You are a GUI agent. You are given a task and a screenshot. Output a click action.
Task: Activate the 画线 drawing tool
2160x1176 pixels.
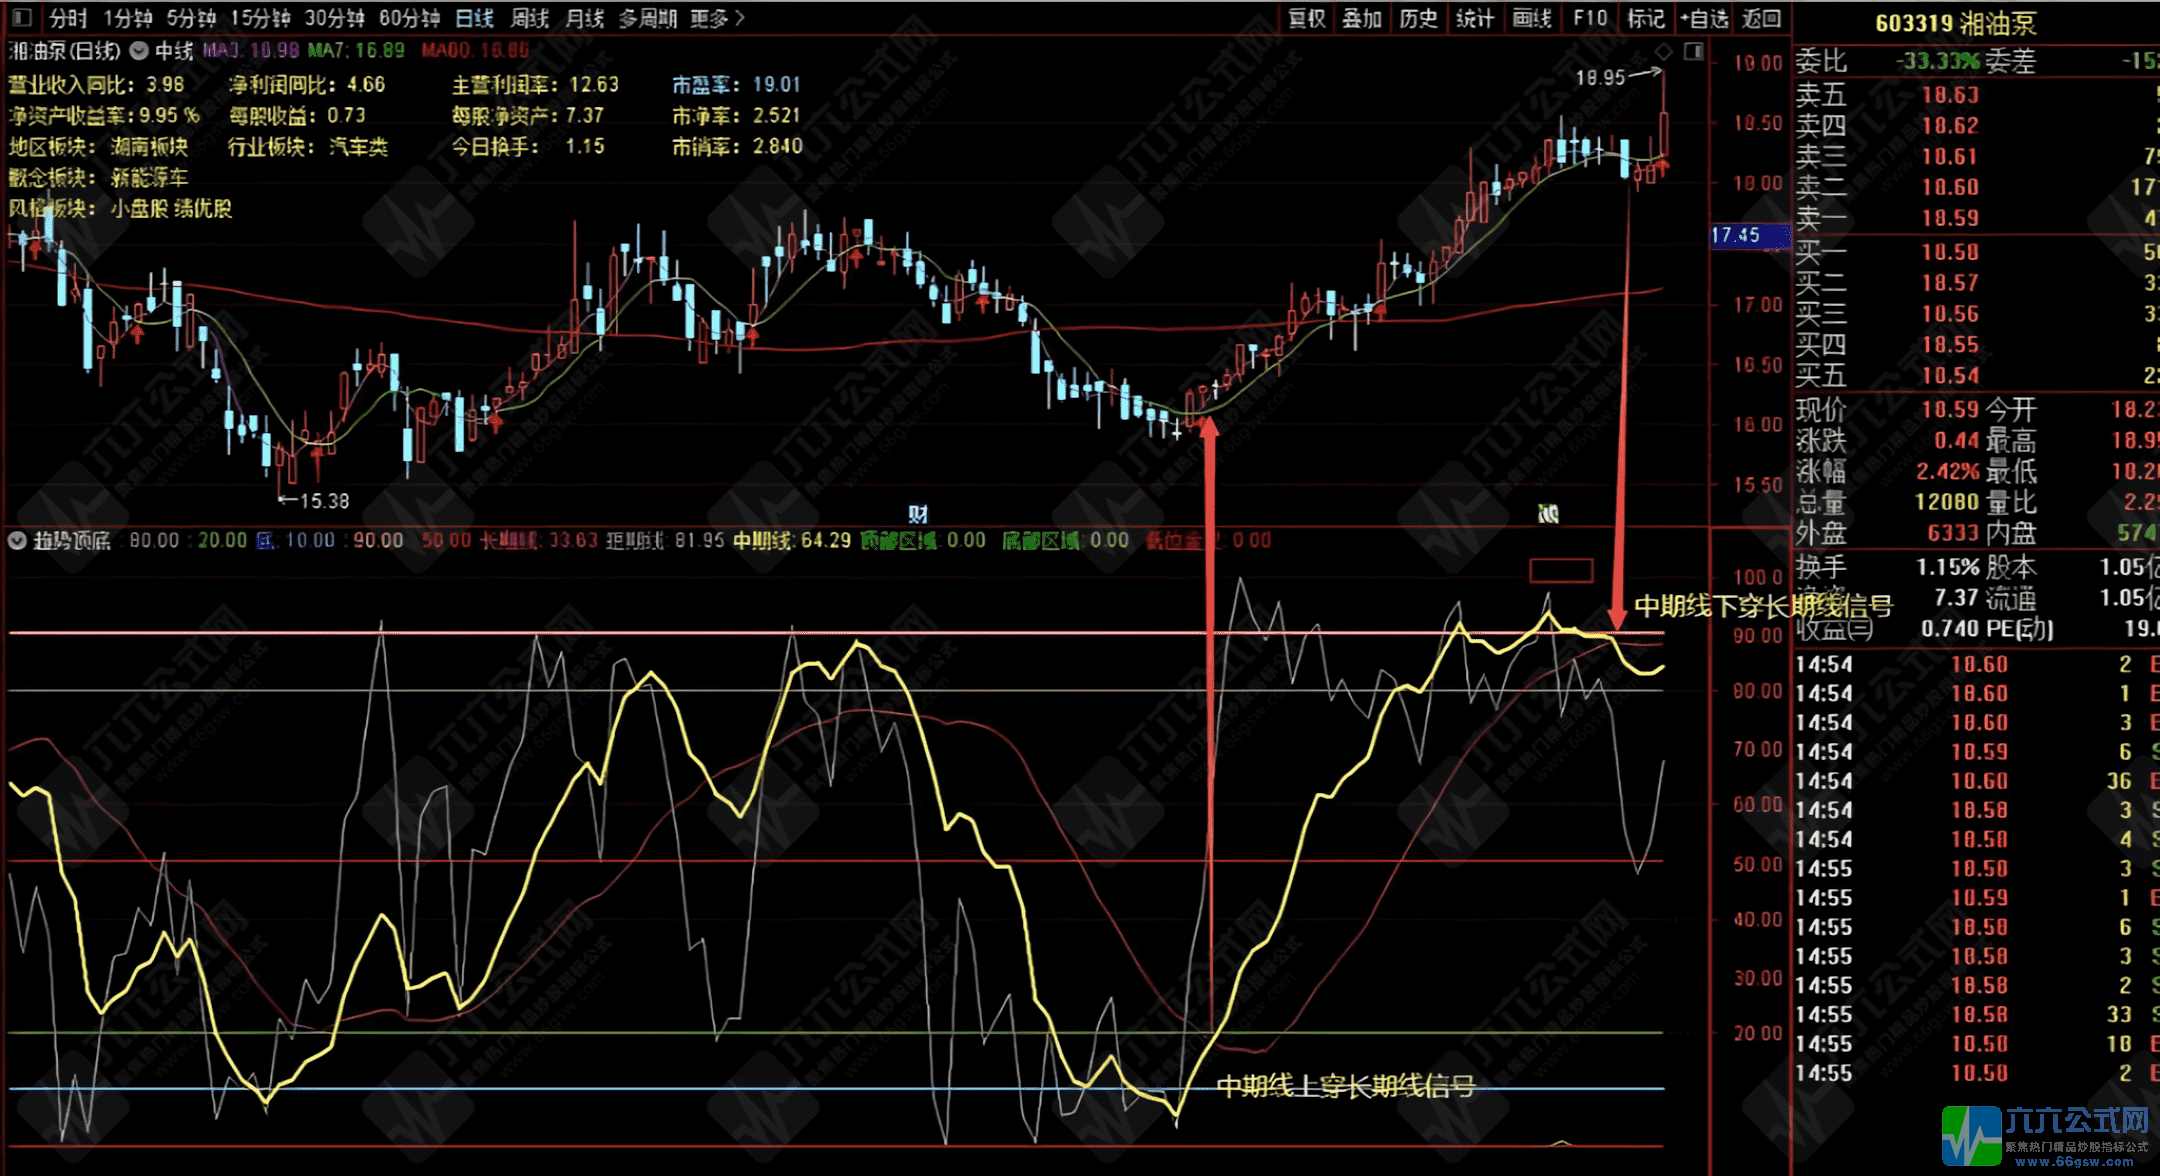(1532, 18)
